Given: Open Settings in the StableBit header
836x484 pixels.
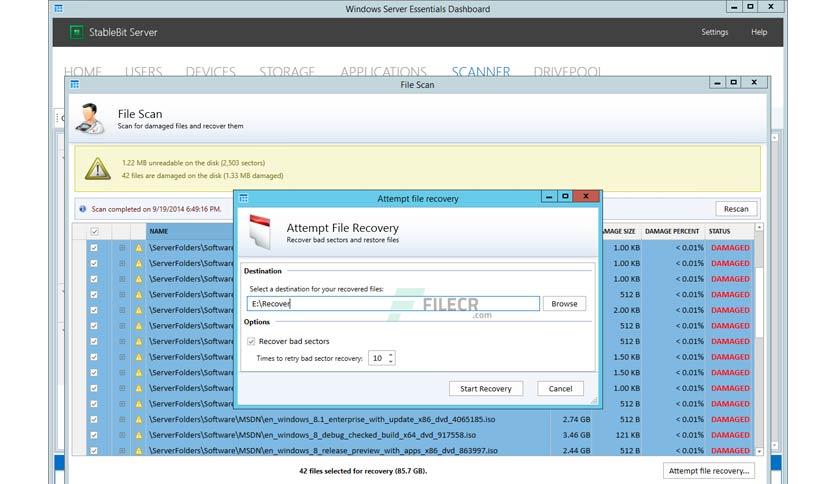Looking at the screenshot, I should point(714,32).
